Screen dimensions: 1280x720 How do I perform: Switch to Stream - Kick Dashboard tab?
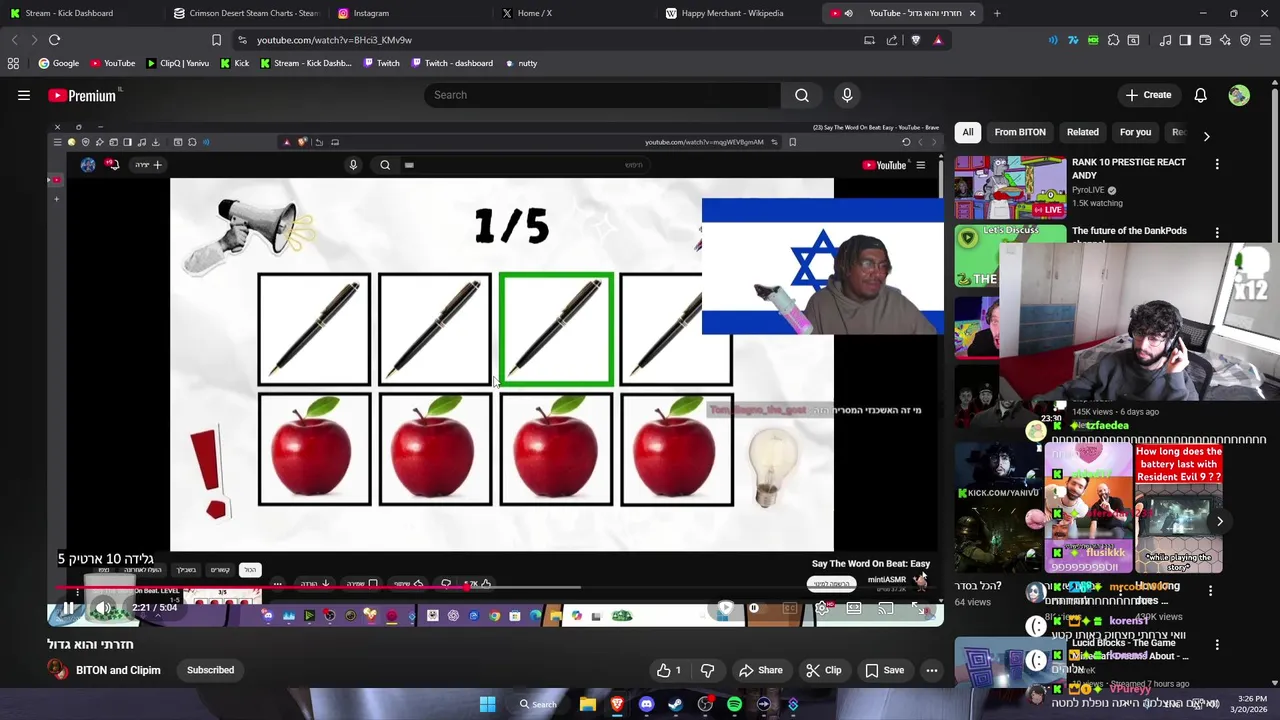tap(80, 13)
